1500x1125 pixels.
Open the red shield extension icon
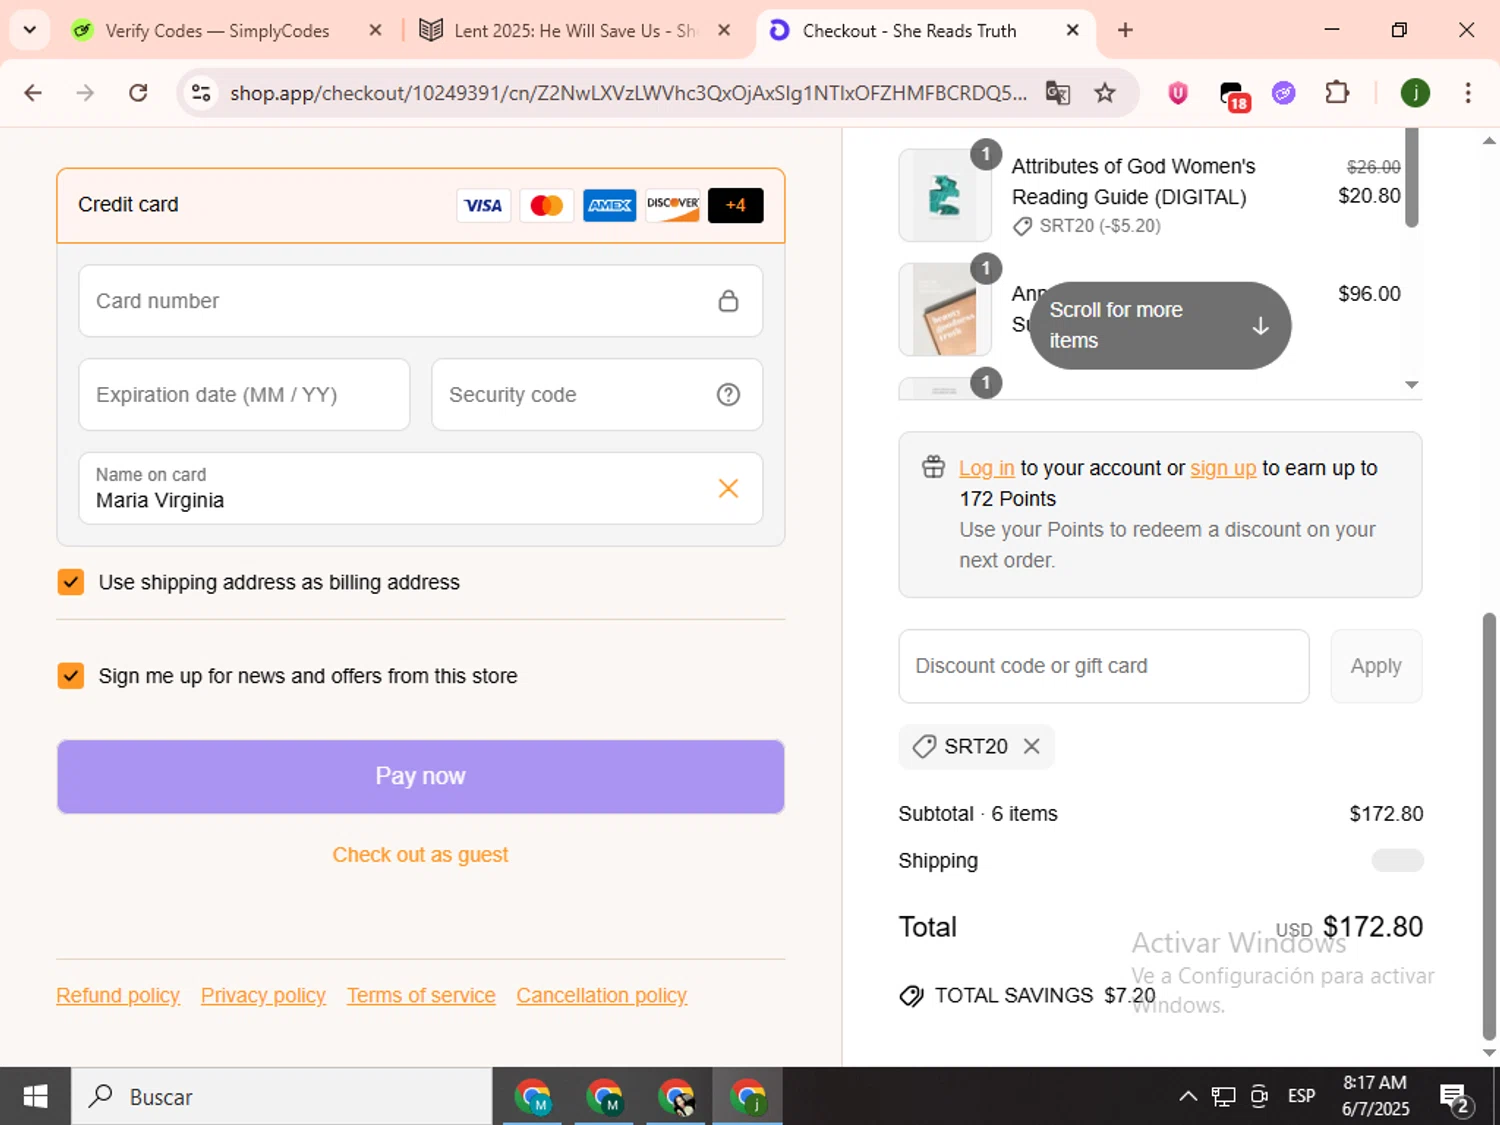(x=1178, y=93)
